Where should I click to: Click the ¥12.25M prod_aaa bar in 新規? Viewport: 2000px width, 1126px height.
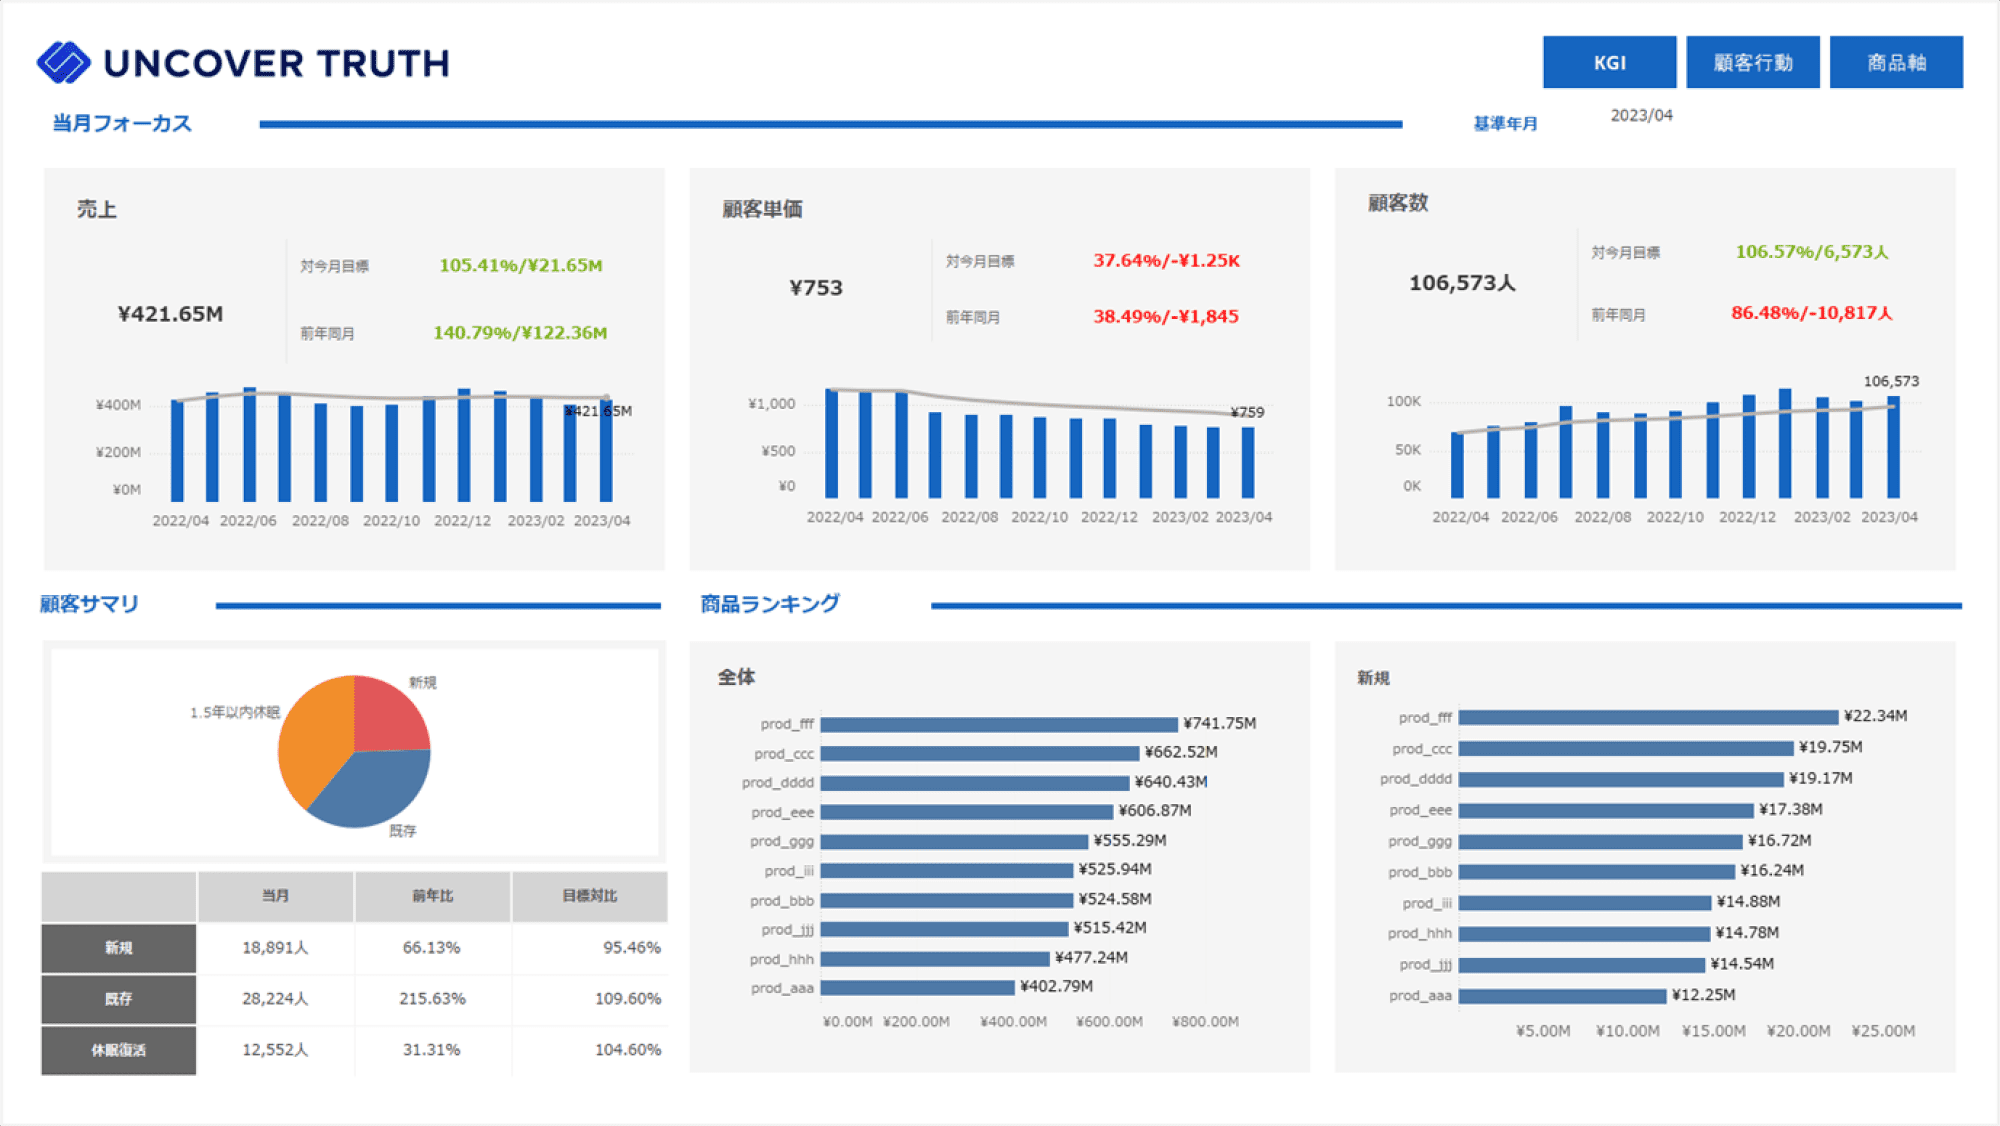point(1563,996)
